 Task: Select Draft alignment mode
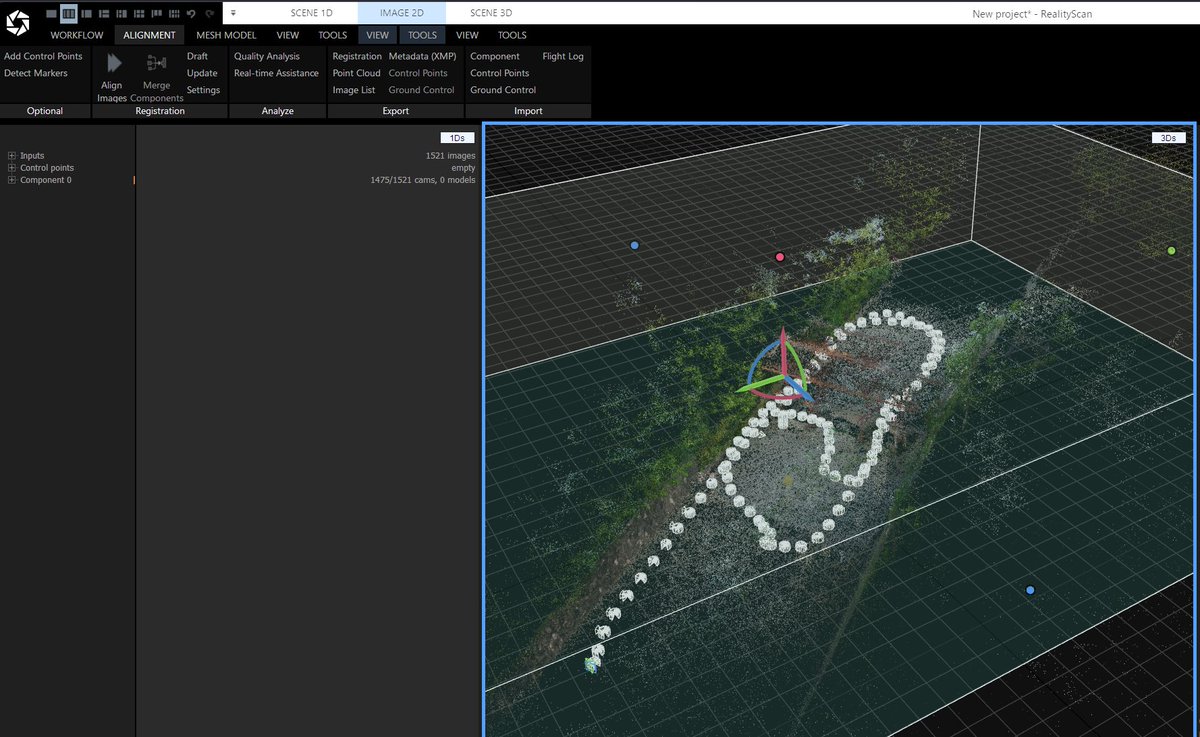tap(197, 56)
